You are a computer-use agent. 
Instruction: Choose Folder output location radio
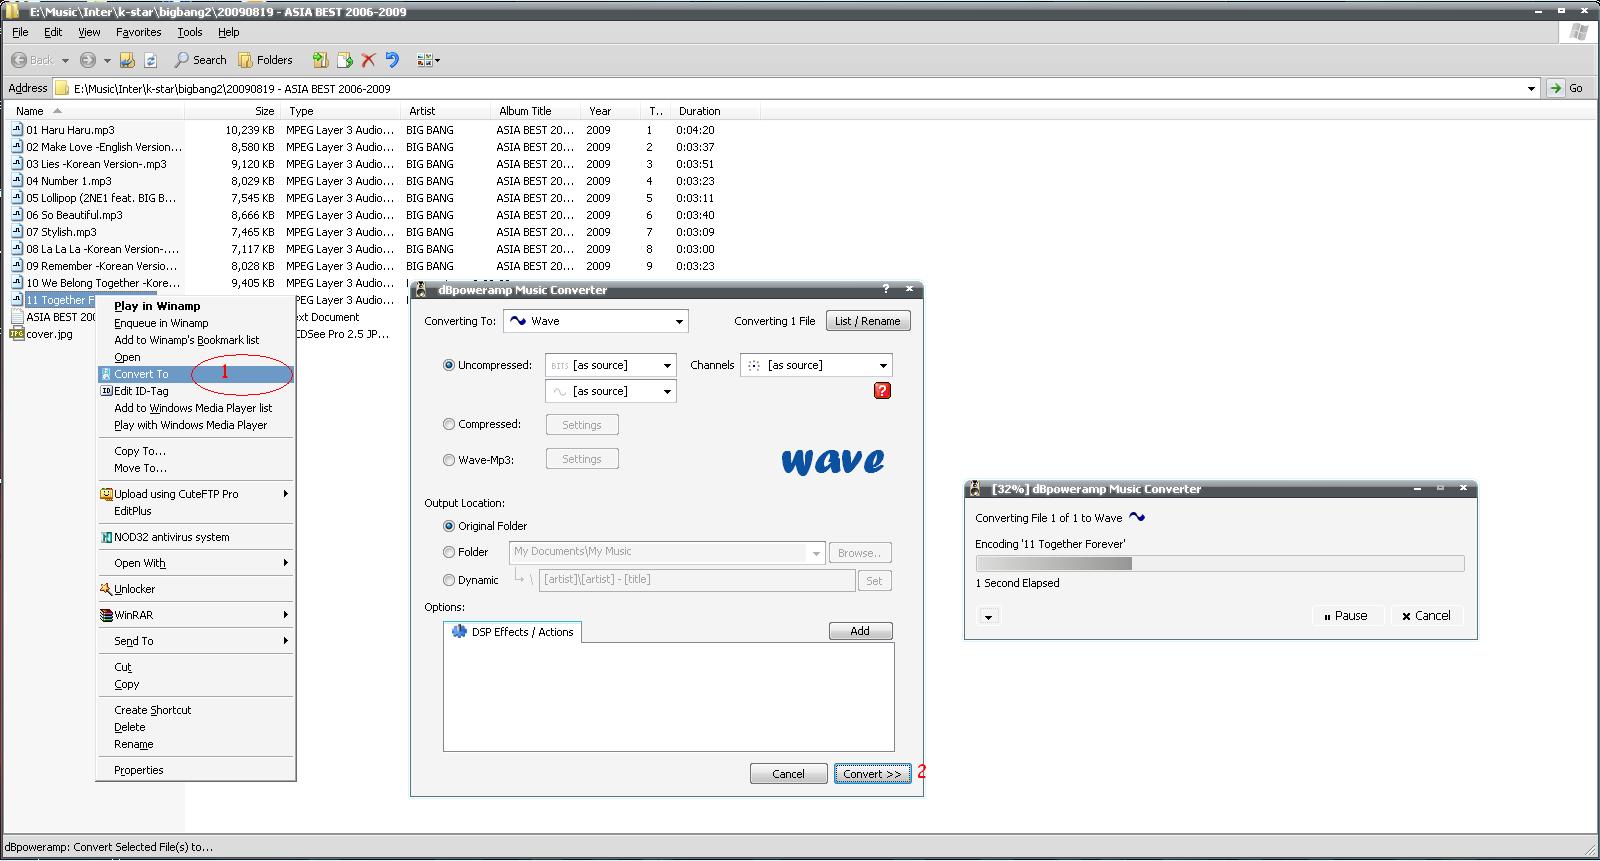449,552
